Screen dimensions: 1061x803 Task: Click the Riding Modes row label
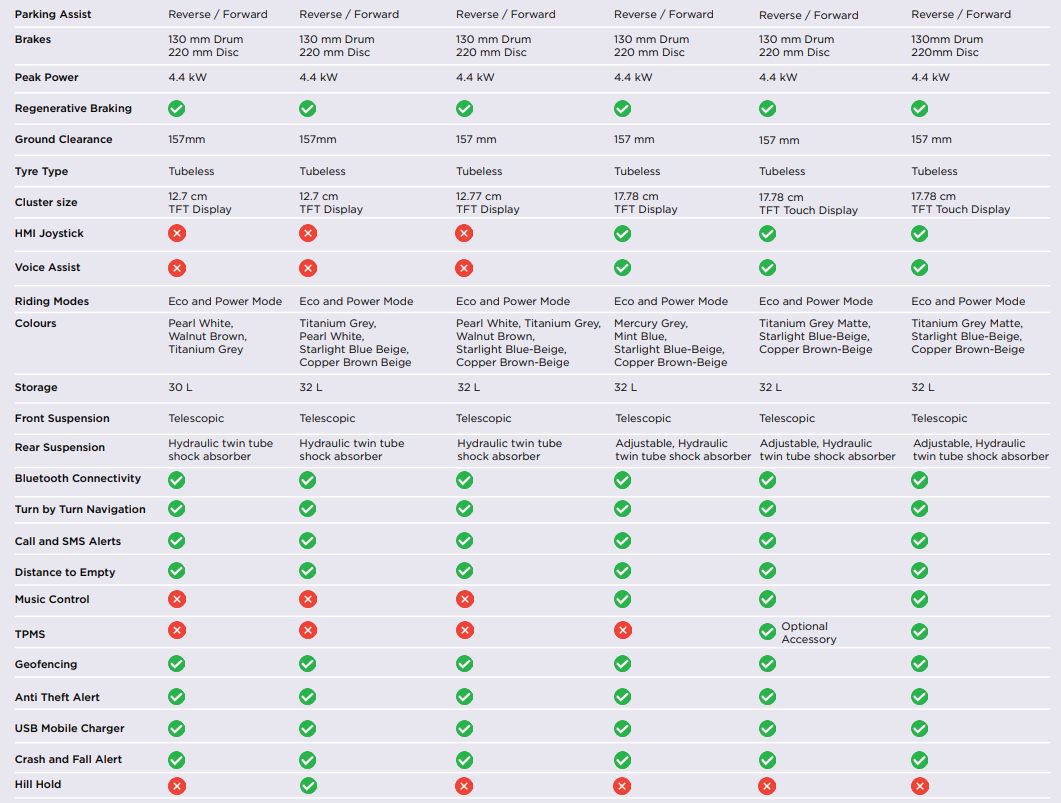(x=52, y=301)
